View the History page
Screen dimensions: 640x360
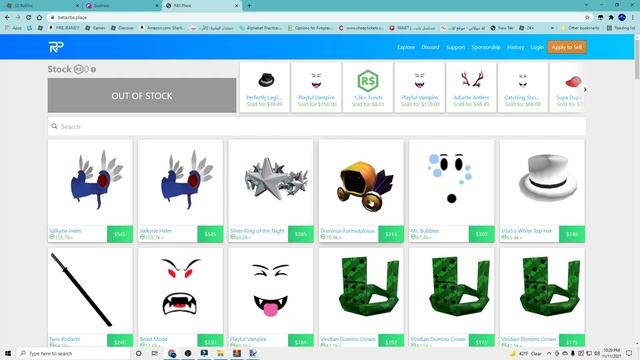click(x=516, y=47)
